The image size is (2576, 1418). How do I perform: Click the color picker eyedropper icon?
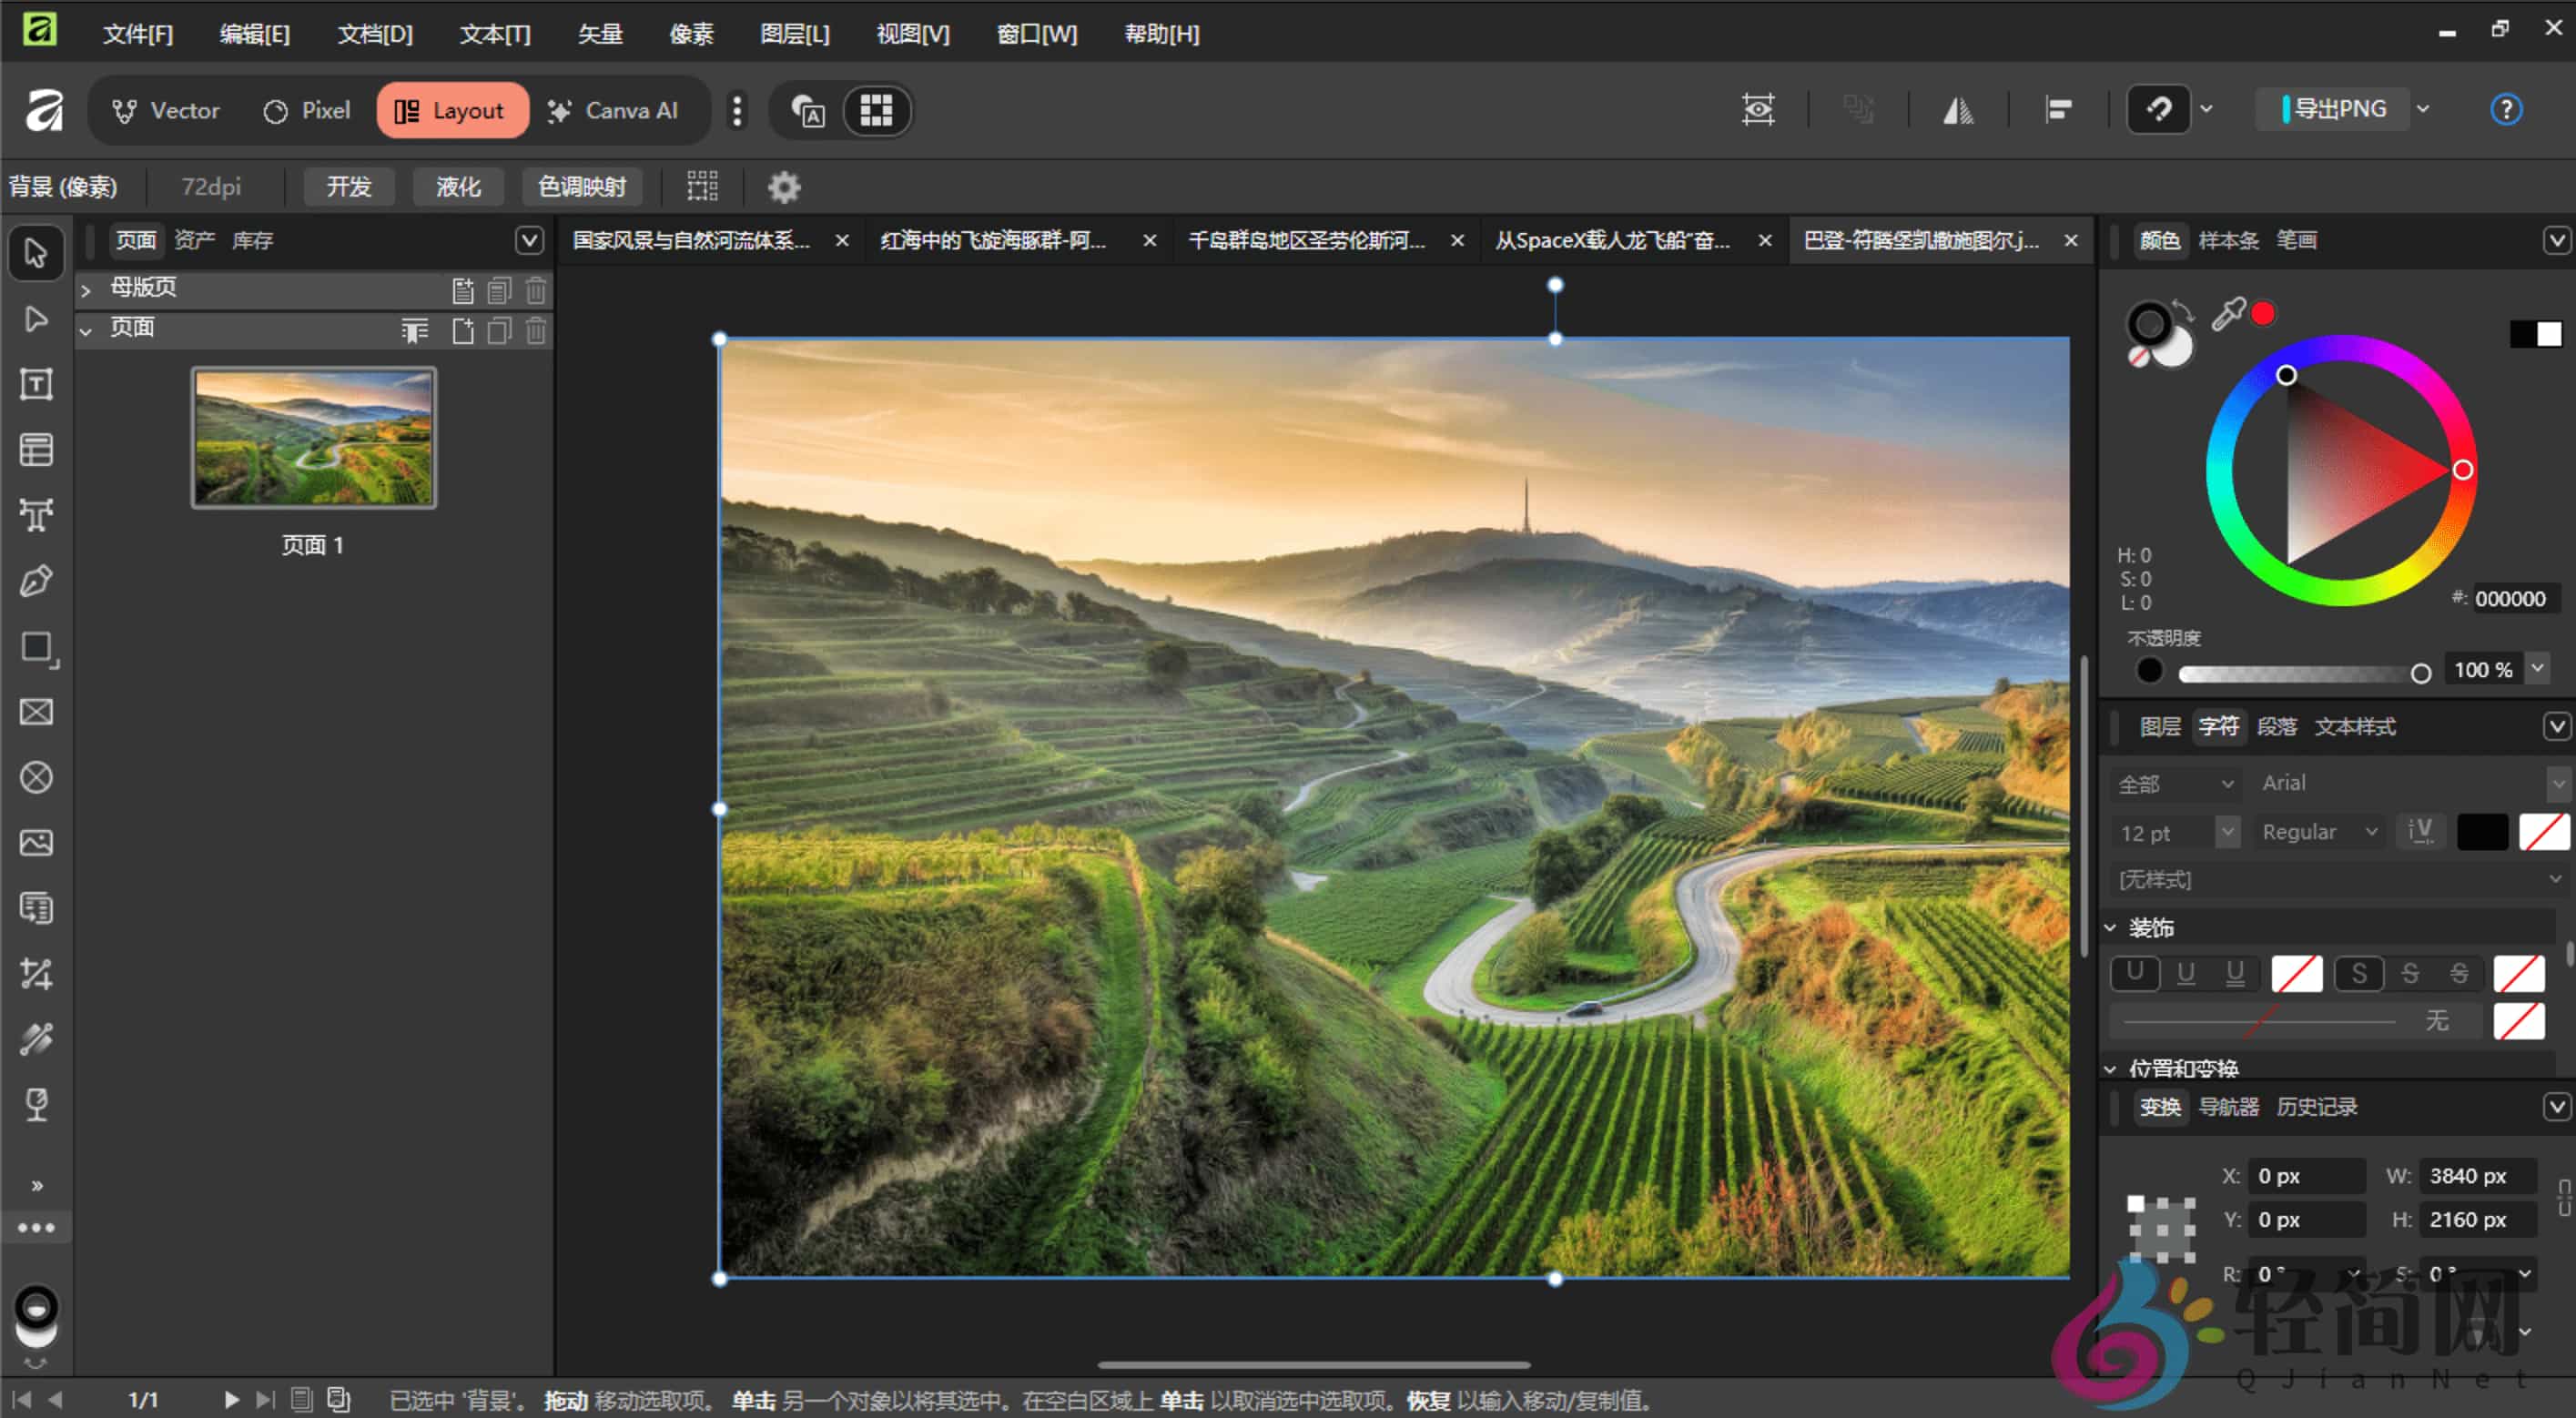2228,314
